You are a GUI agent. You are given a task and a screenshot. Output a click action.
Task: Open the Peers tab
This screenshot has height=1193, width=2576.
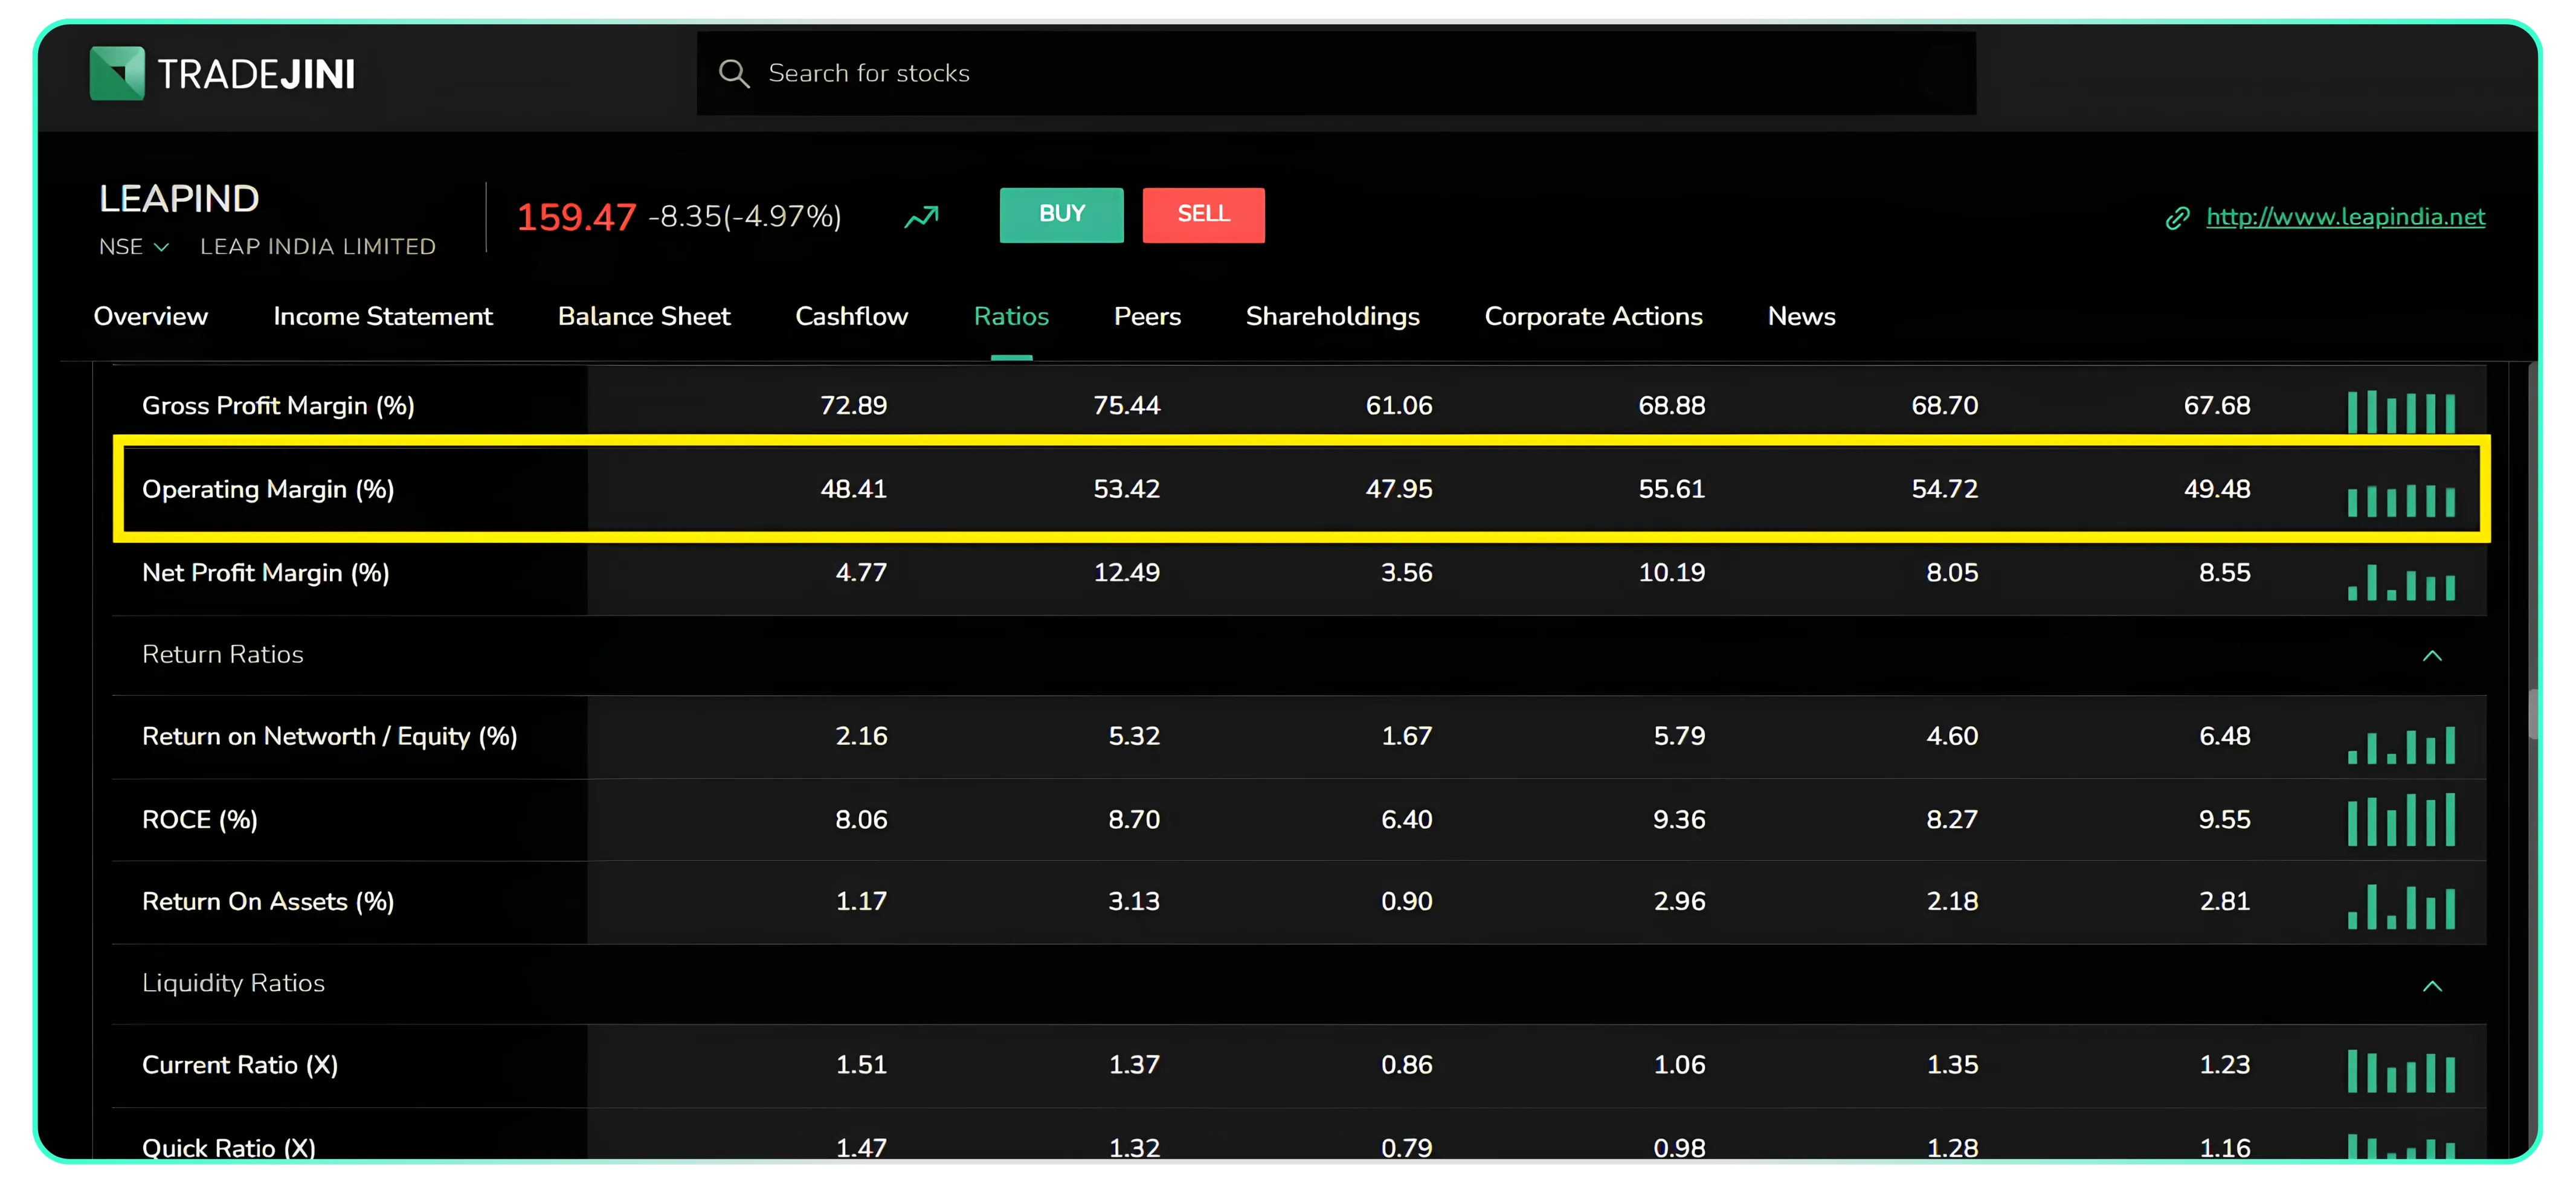point(1147,316)
